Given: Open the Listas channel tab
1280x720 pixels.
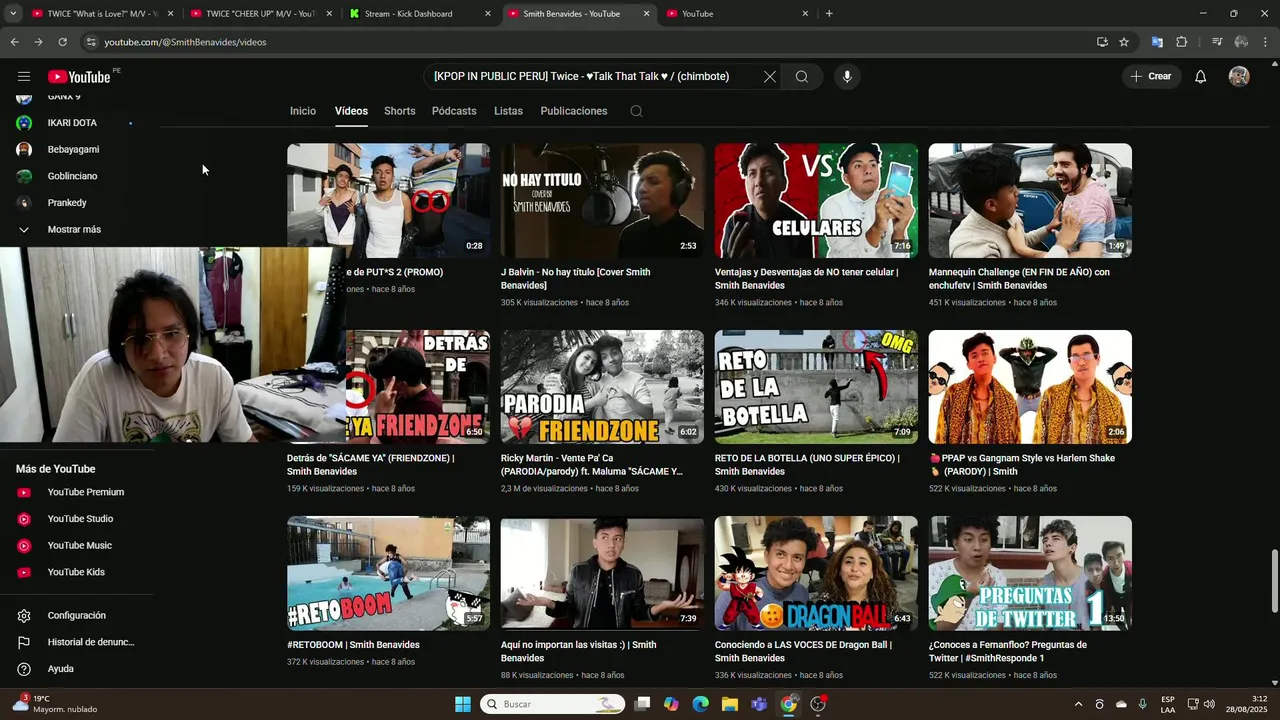Looking at the screenshot, I should (508, 111).
